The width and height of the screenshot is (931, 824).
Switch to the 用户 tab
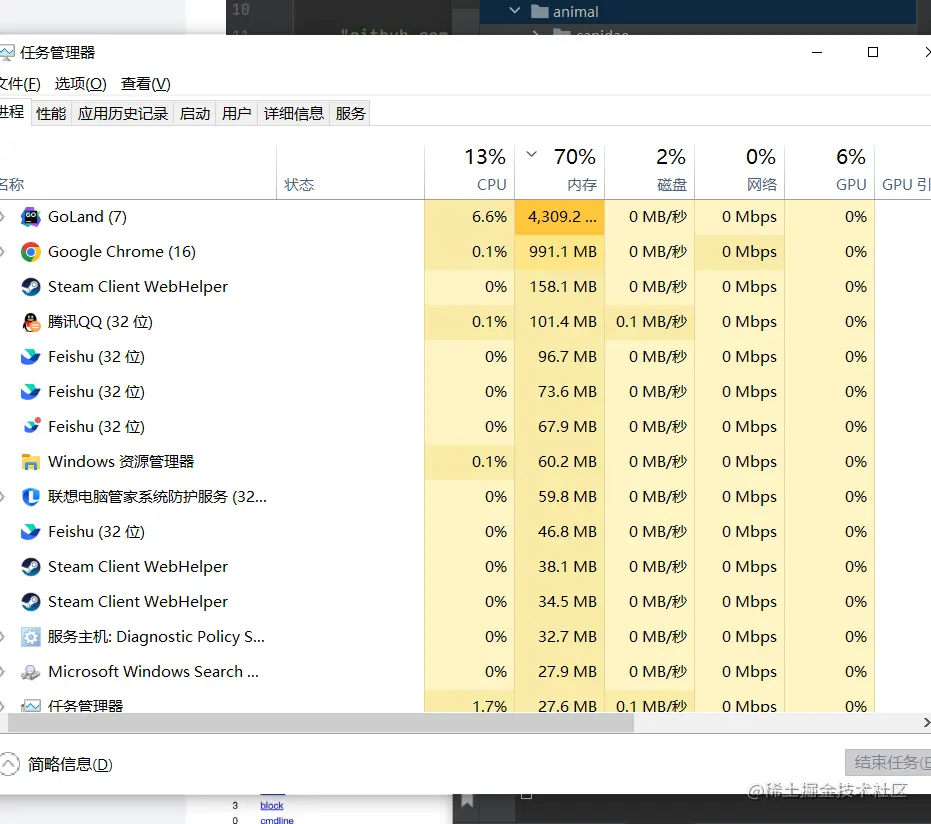[x=237, y=113]
